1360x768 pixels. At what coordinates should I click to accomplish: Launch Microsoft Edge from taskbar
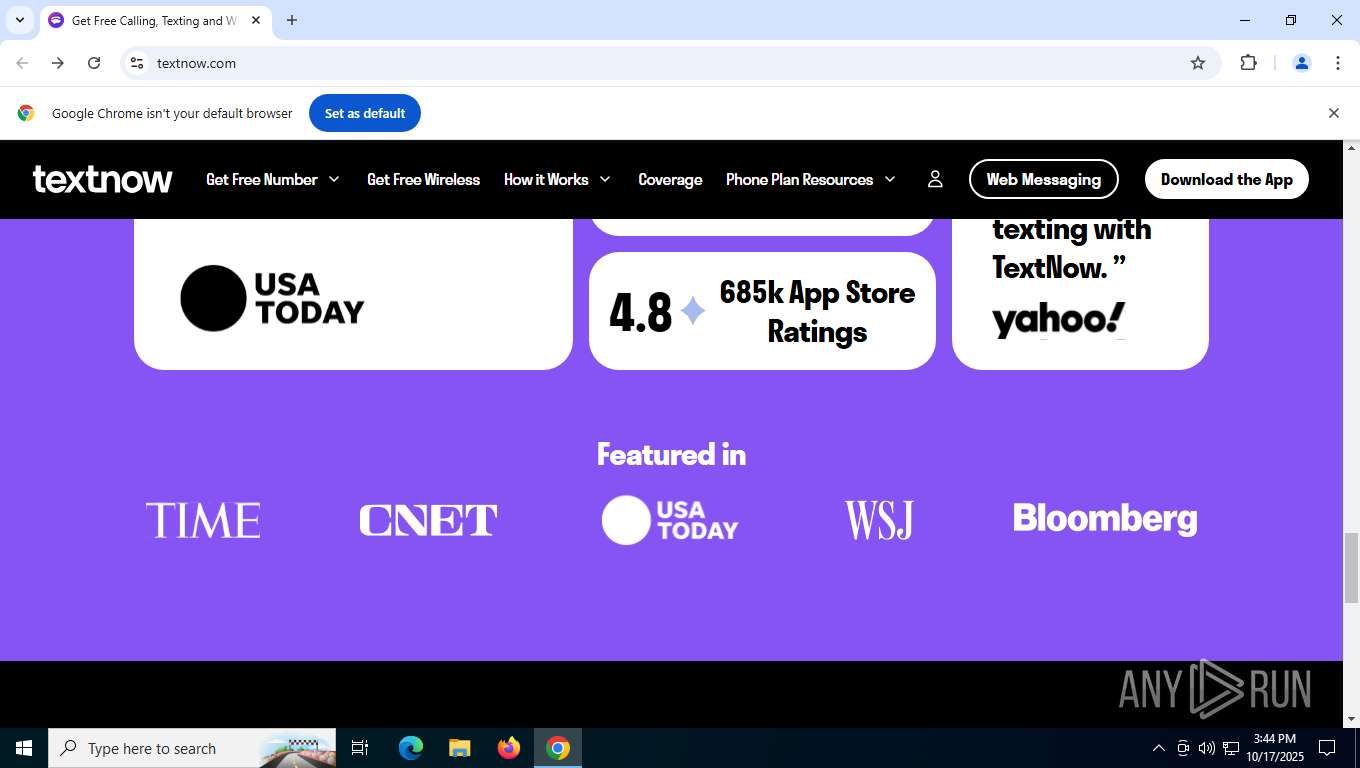click(x=411, y=748)
